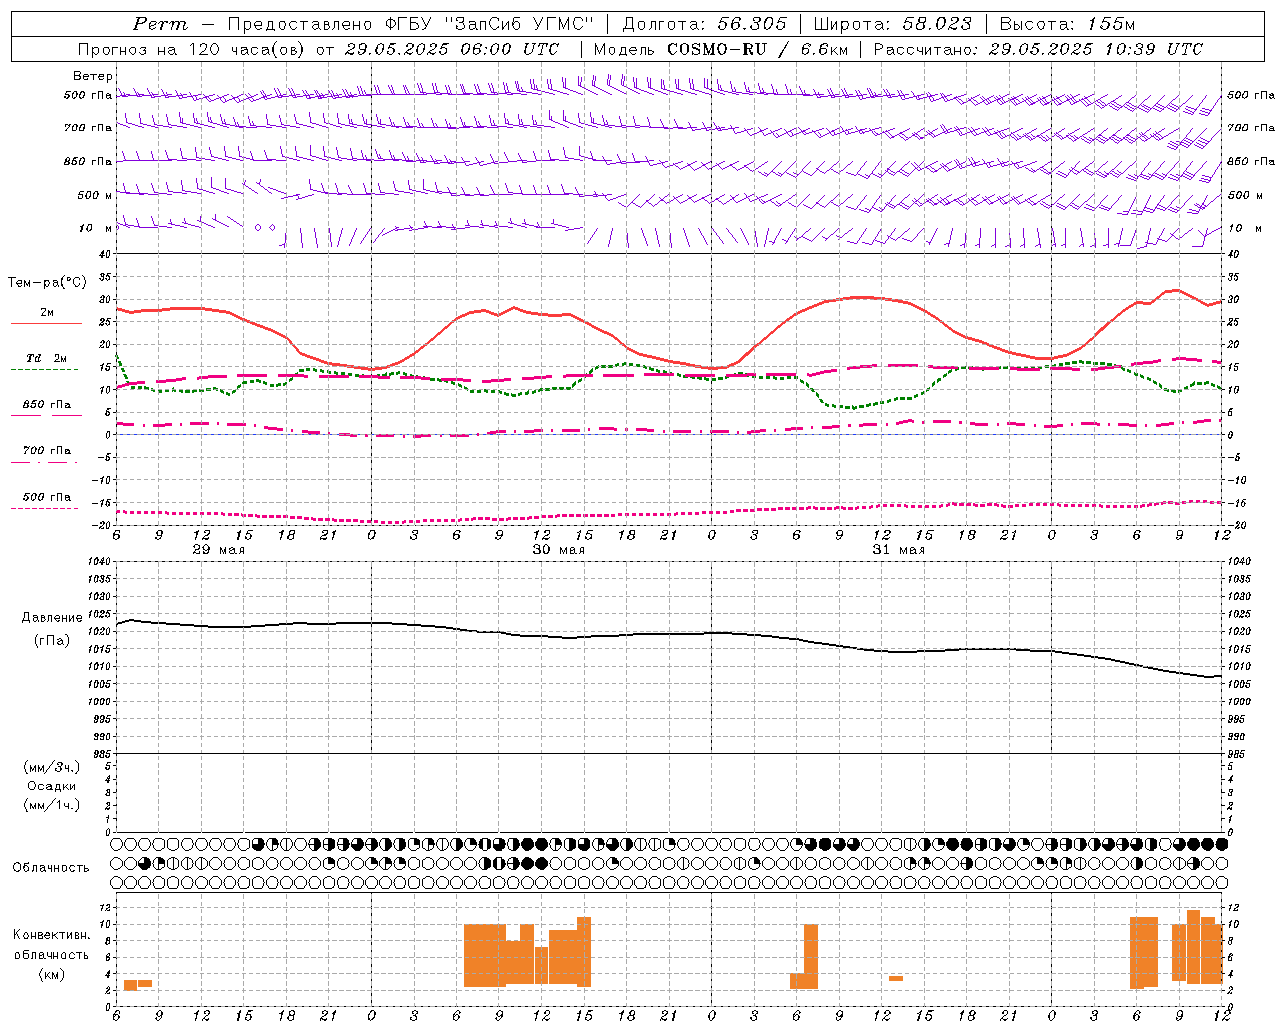The height and width of the screenshot is (1024, 1280).
Task: Click the "Td 2м" dew point legend label
Action: [47, 358]
